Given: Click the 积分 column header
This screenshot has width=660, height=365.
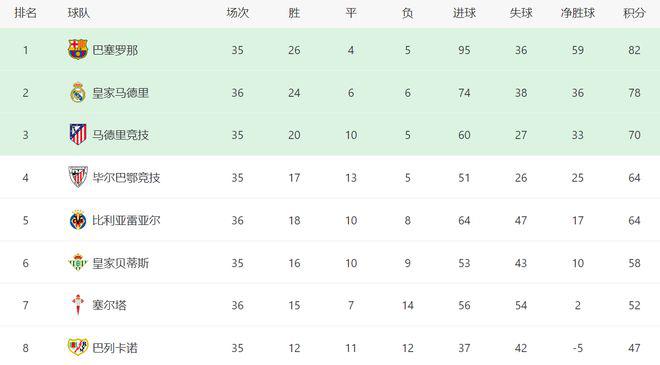Looking at the screenshot, I should [x=634, y=13].
